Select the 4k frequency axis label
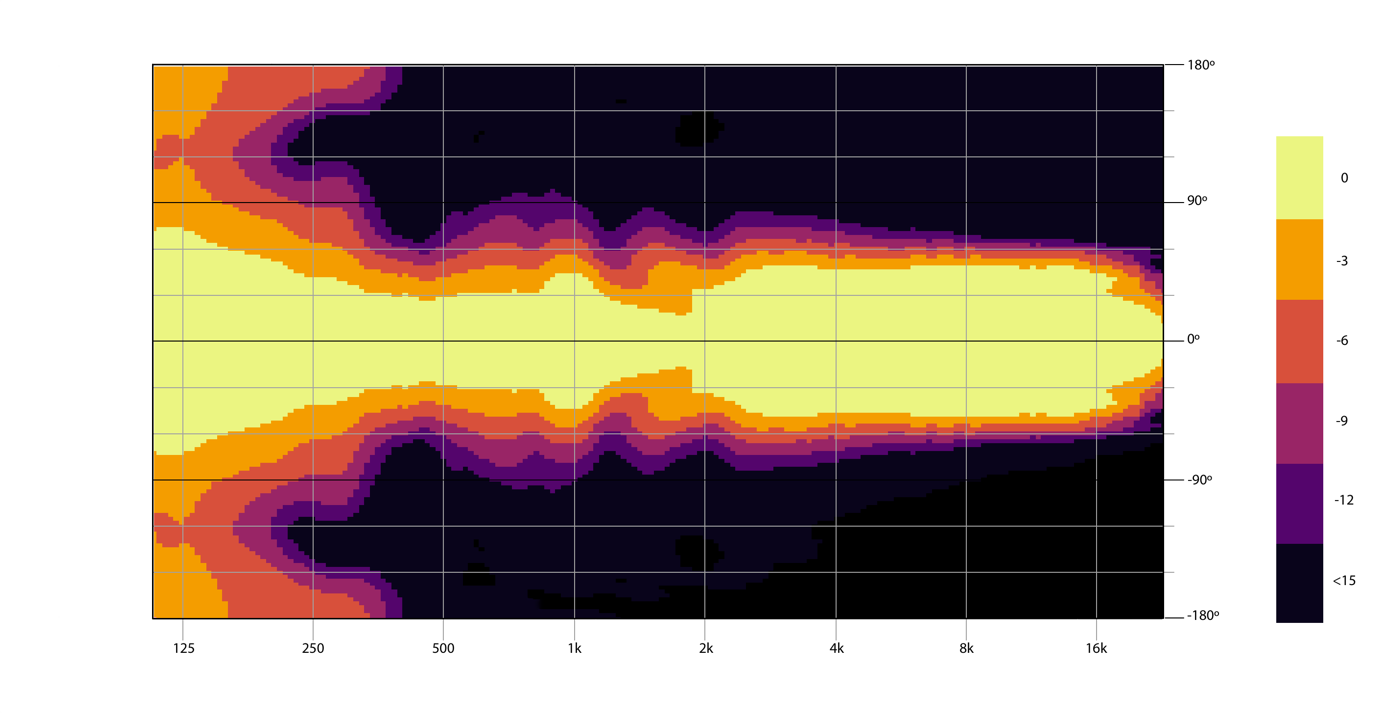Viewport: 1395px width, 713px height. (836, 648)
